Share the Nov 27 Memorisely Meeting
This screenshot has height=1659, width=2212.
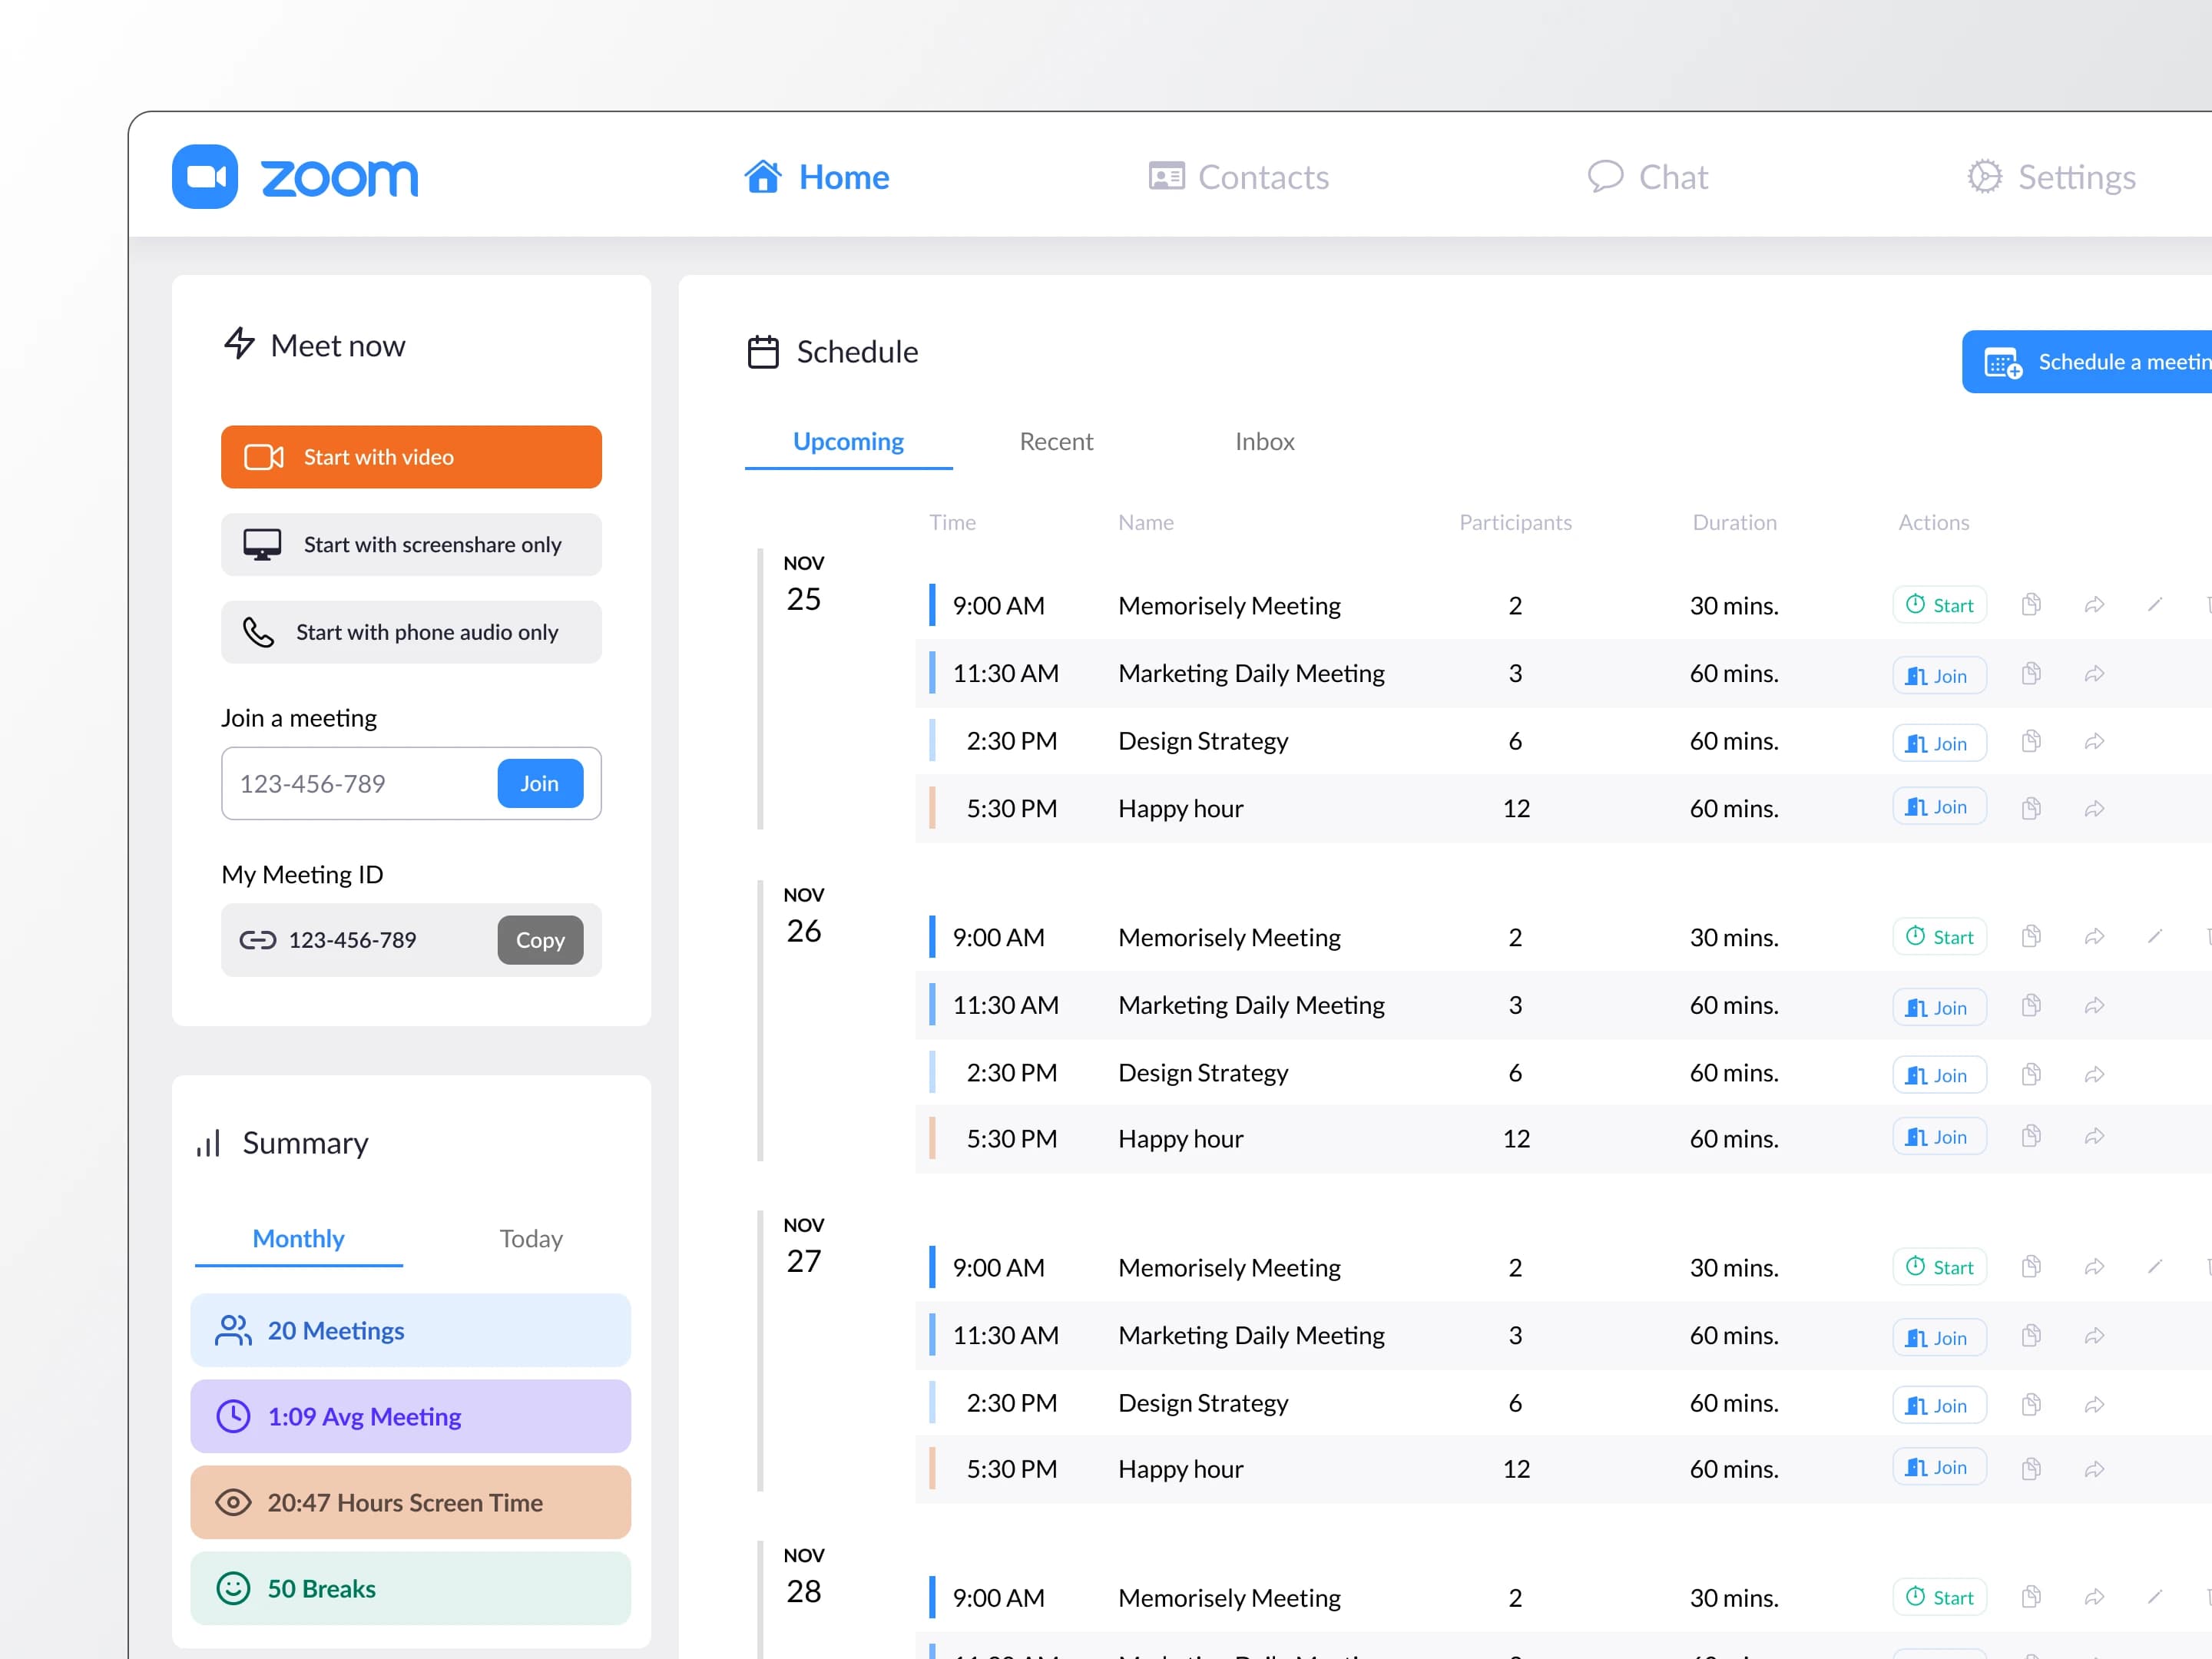pos(2094,1267)
